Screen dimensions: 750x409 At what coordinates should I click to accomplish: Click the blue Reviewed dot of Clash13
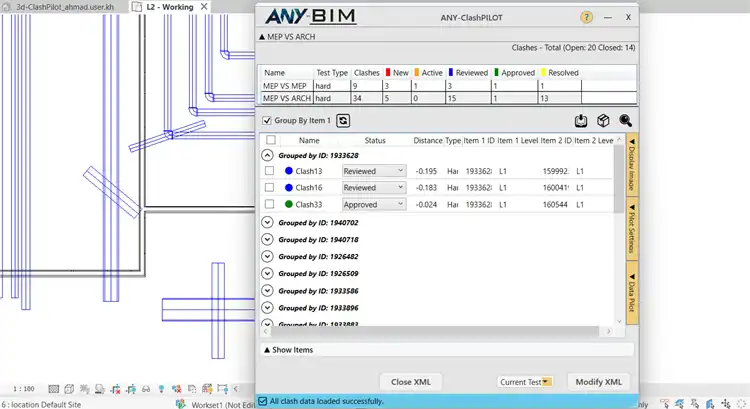point(288,171)
